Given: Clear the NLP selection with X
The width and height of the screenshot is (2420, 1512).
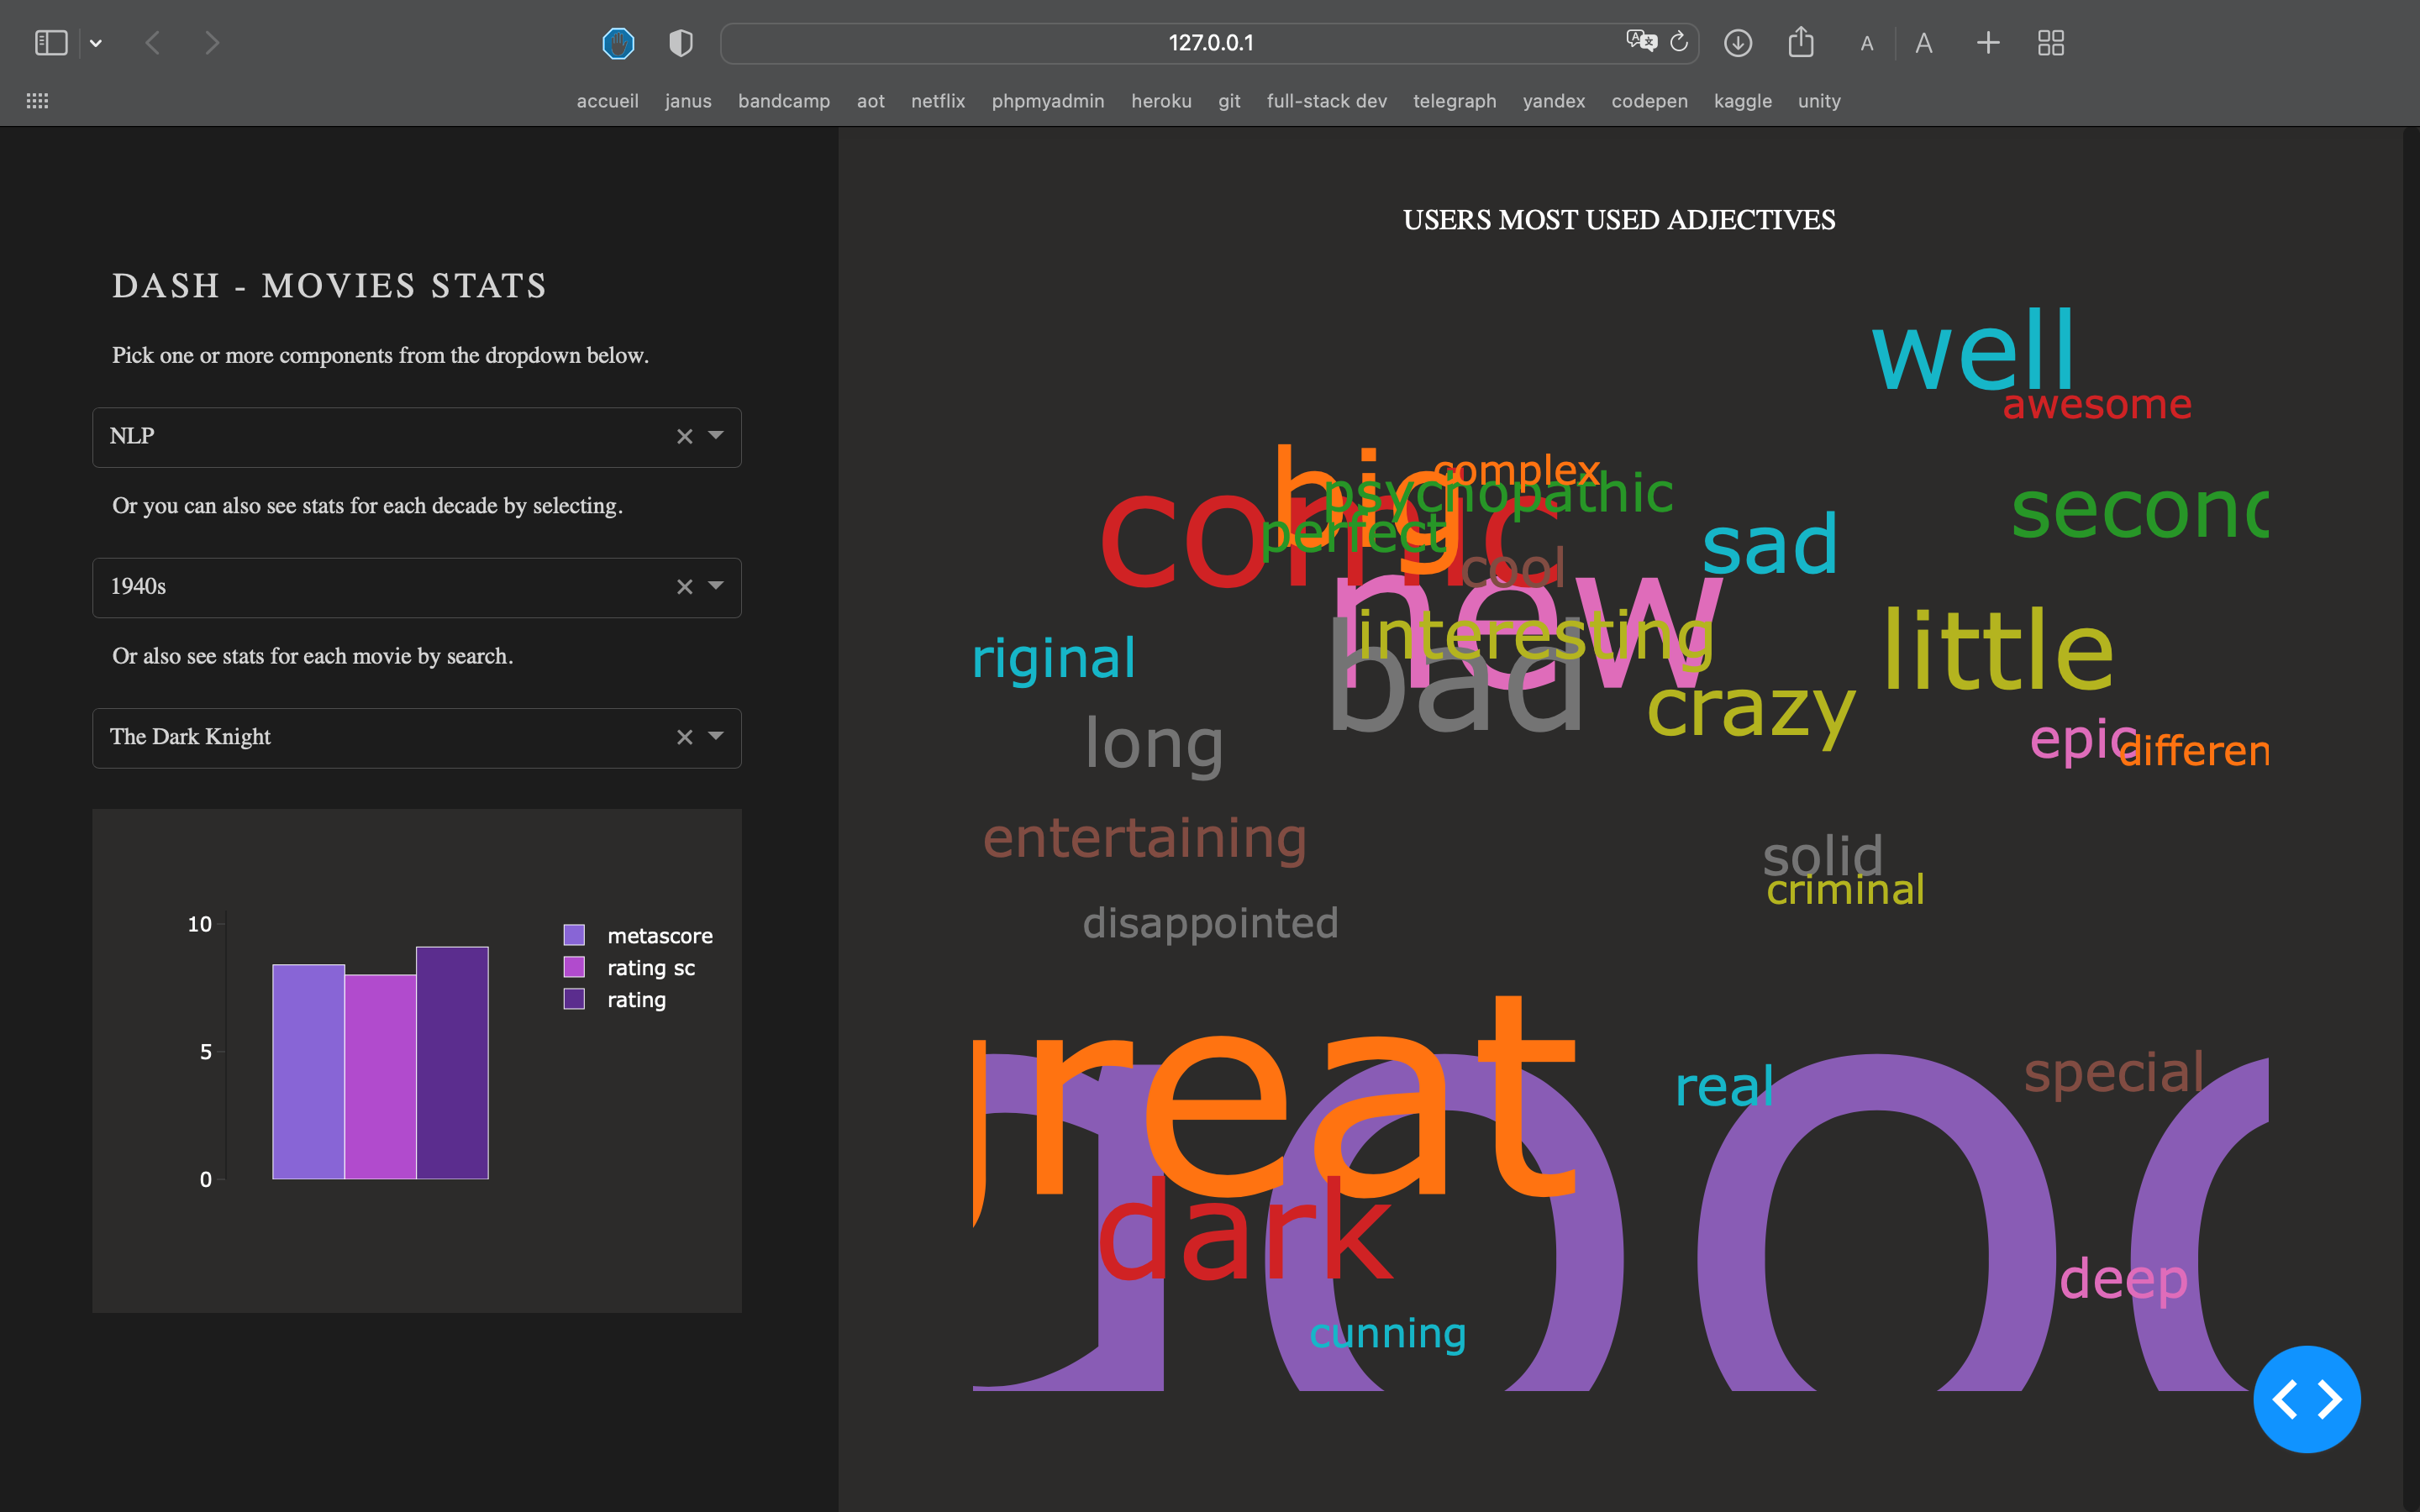Looking at the screenshot, I should (684, 437).
